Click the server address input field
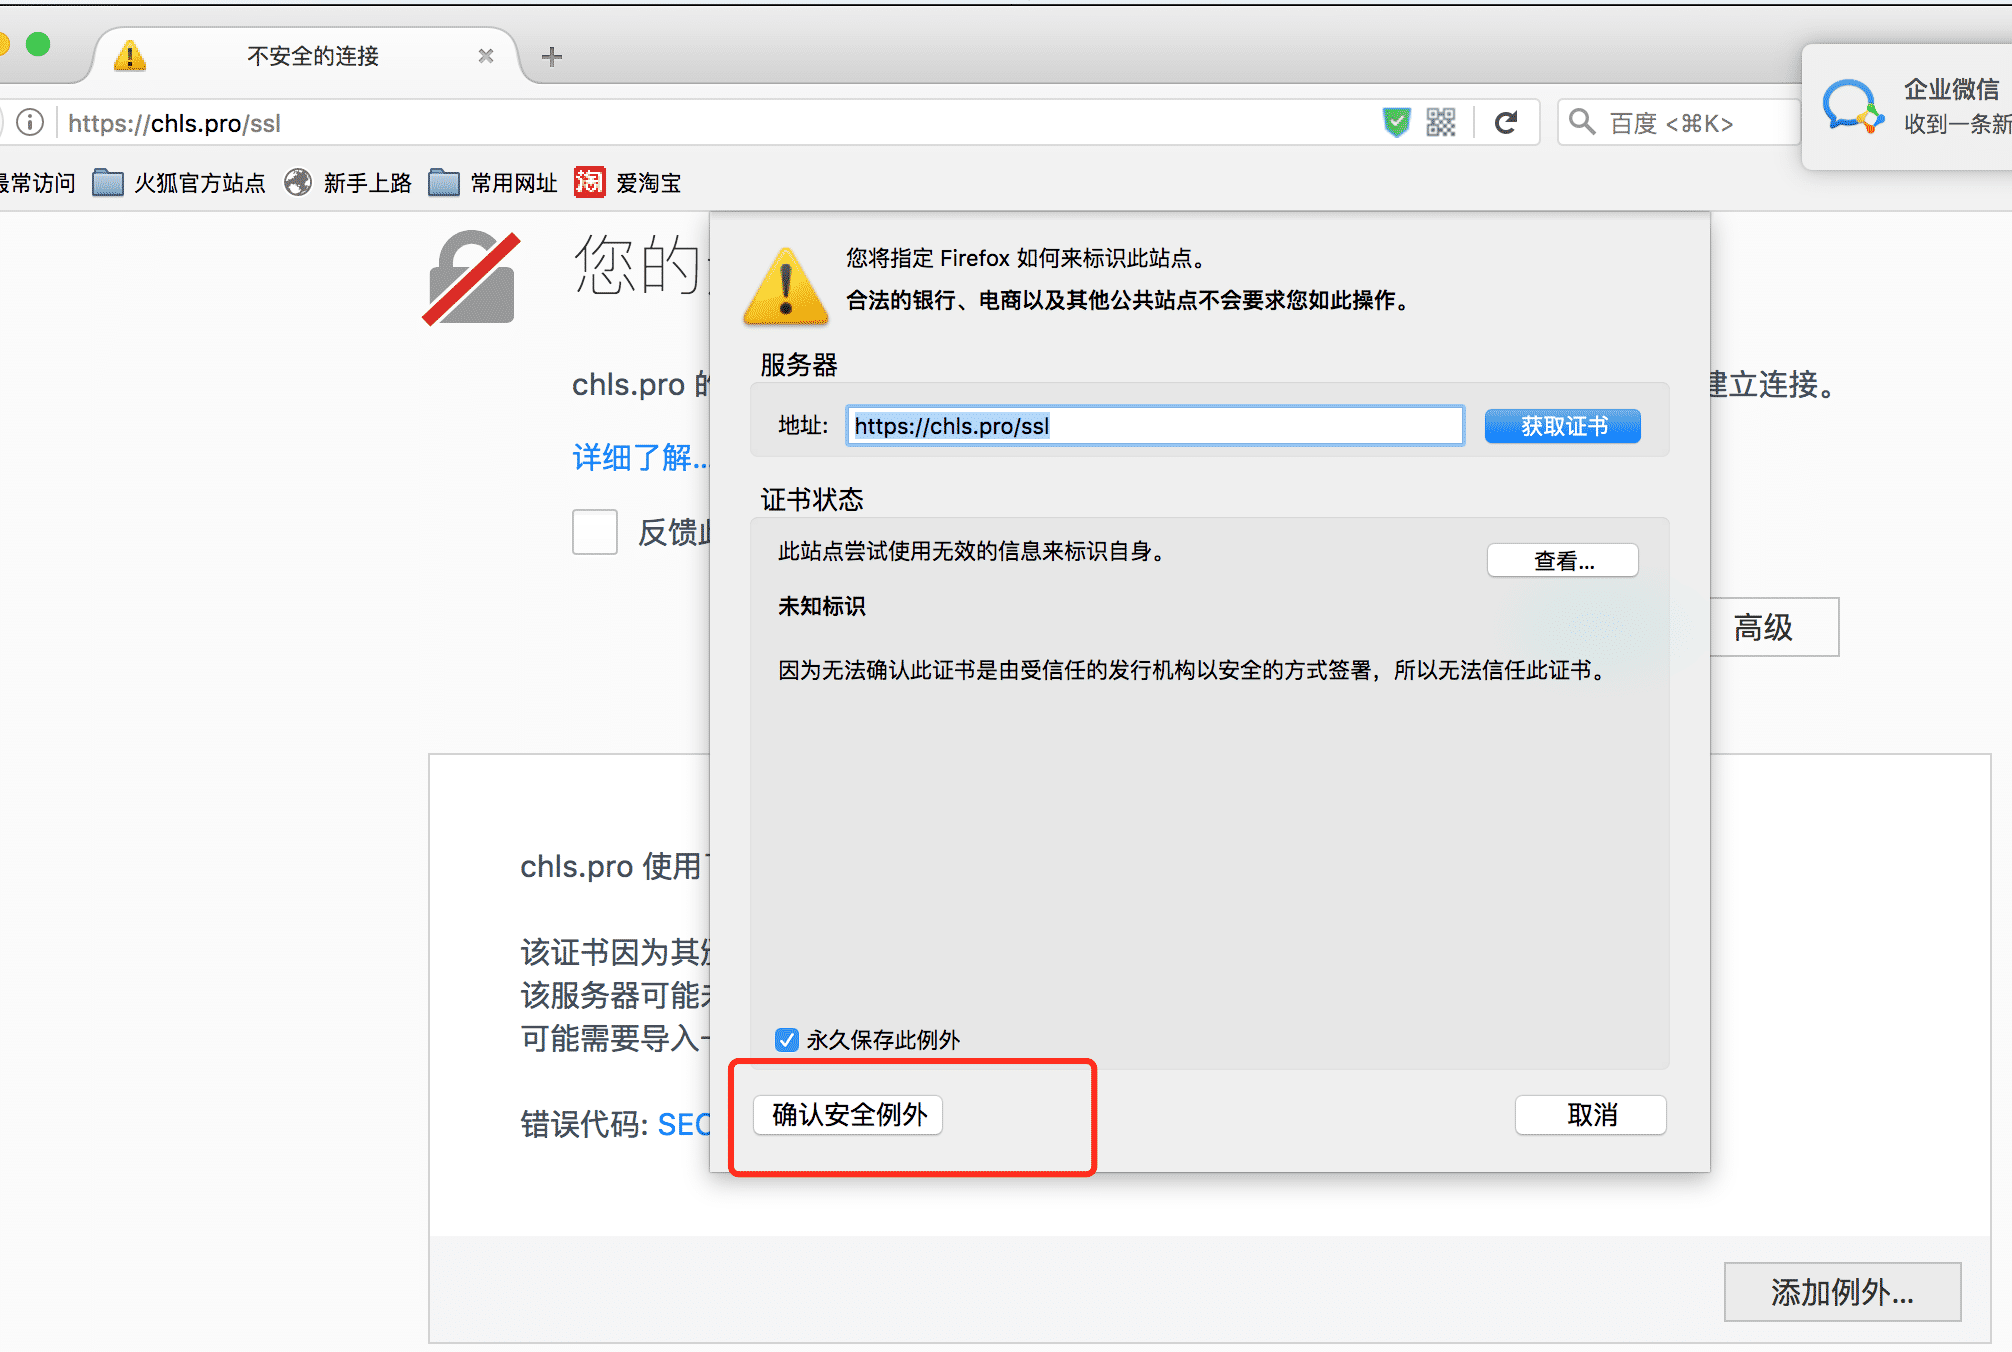Screen dimensions: 2012x1352 (1155, 426)
